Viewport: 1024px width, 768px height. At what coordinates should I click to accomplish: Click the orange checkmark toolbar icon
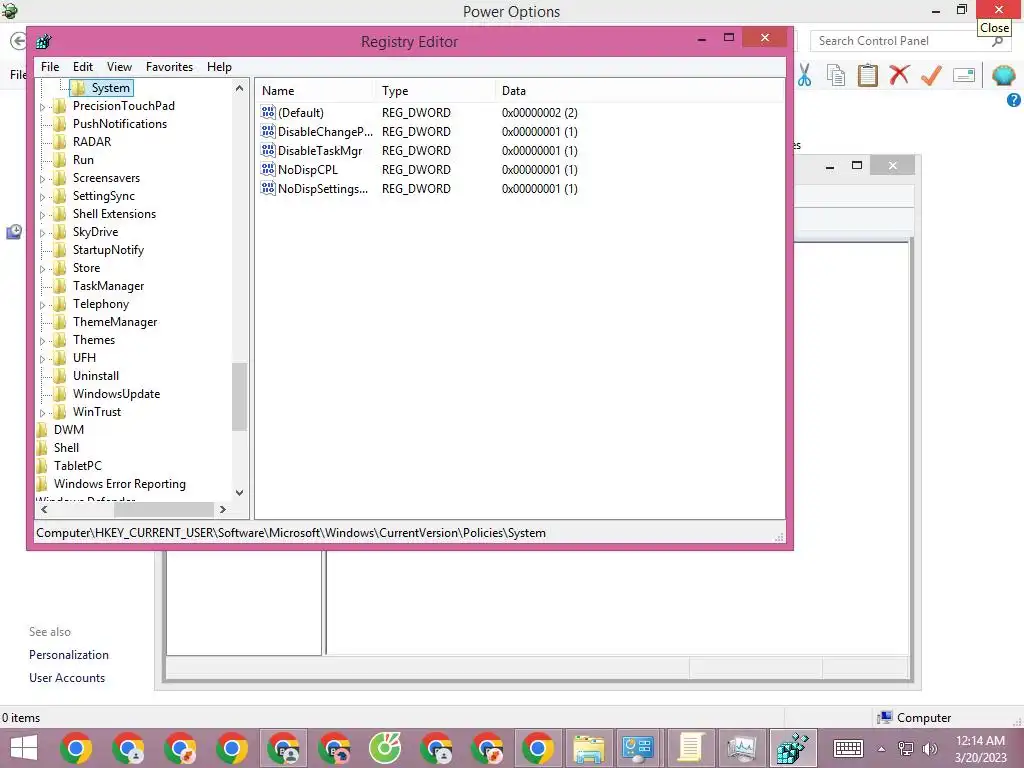[931, 75]
